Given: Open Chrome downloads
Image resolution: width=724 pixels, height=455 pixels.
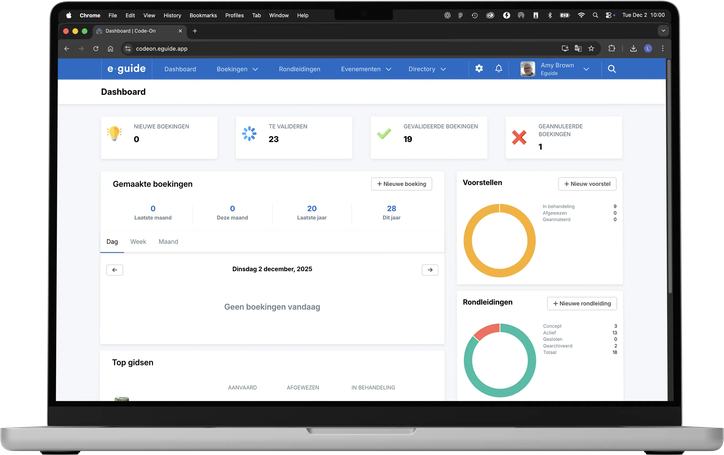Looking at the screenshot, I should click(633, 49).
